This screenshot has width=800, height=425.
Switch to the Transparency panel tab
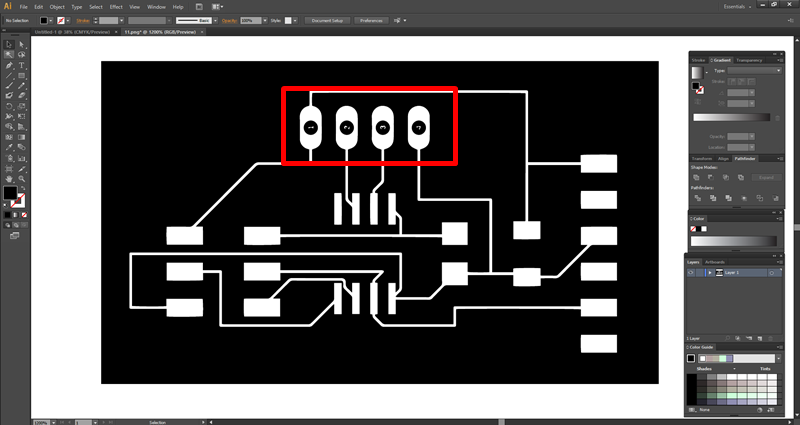749,60
